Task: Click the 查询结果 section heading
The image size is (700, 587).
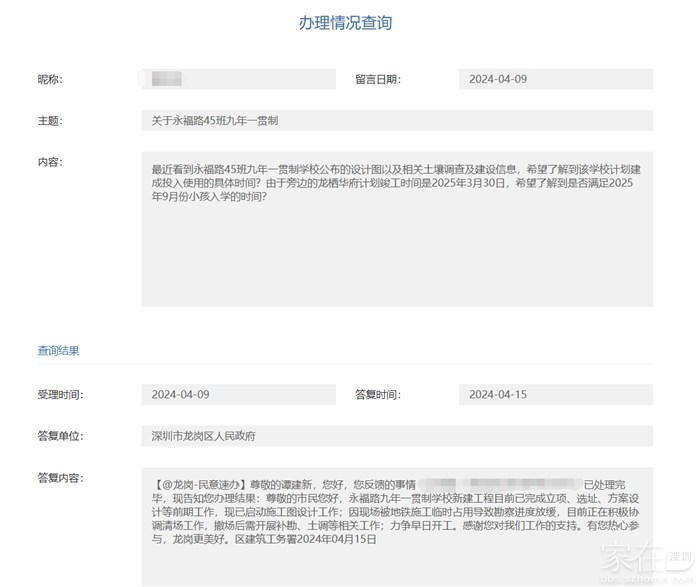Action: pos(59,351)
